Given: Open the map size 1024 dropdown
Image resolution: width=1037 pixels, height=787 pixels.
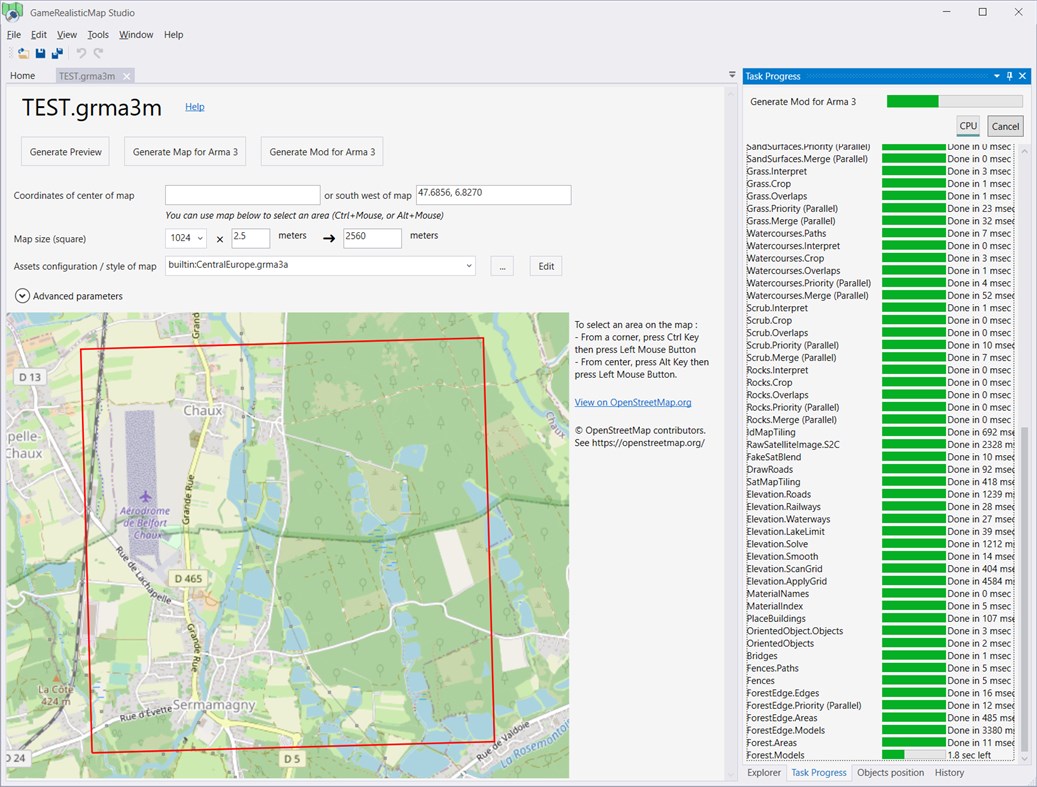Looking at the screenshot, I should click(x=200, y=238).
